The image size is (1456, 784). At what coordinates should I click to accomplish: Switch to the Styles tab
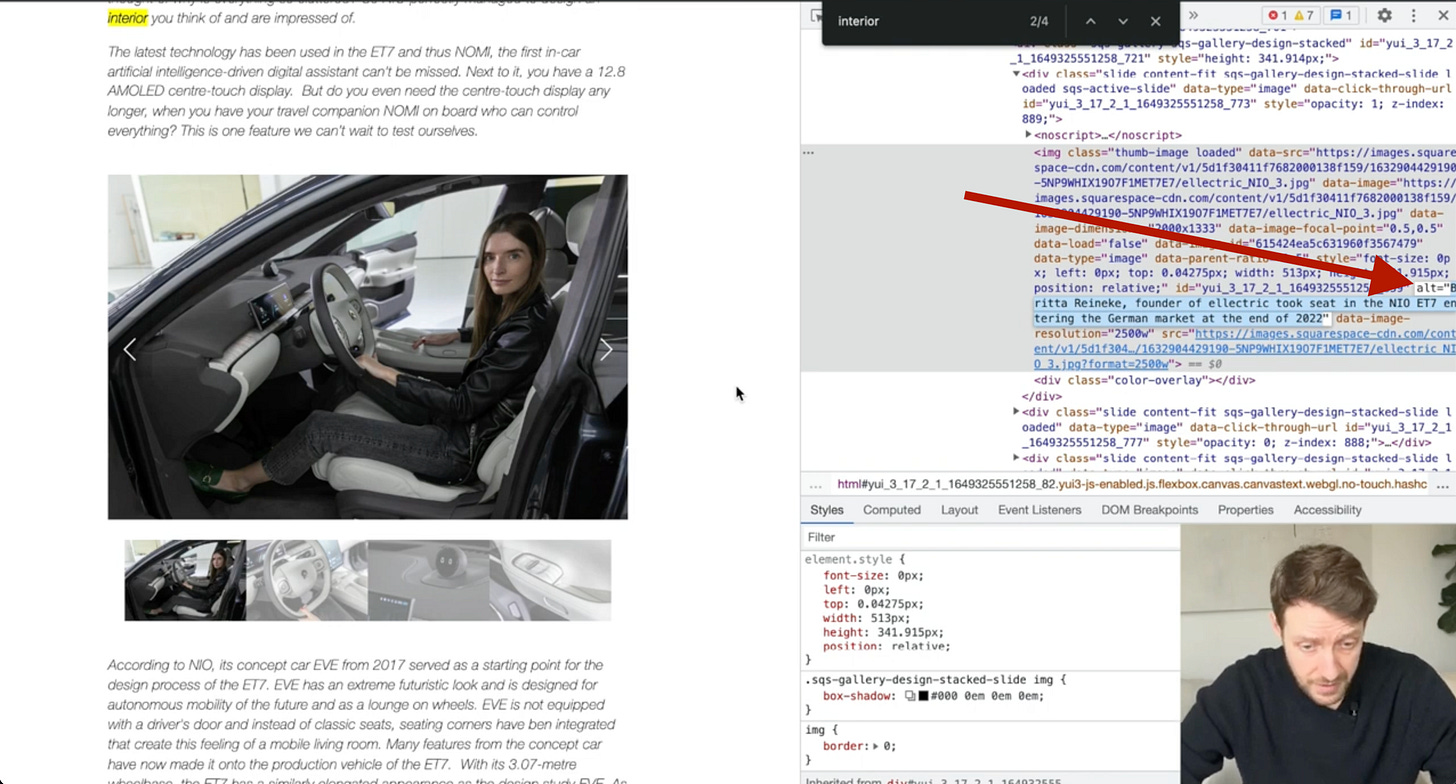[x=827, y=510]
